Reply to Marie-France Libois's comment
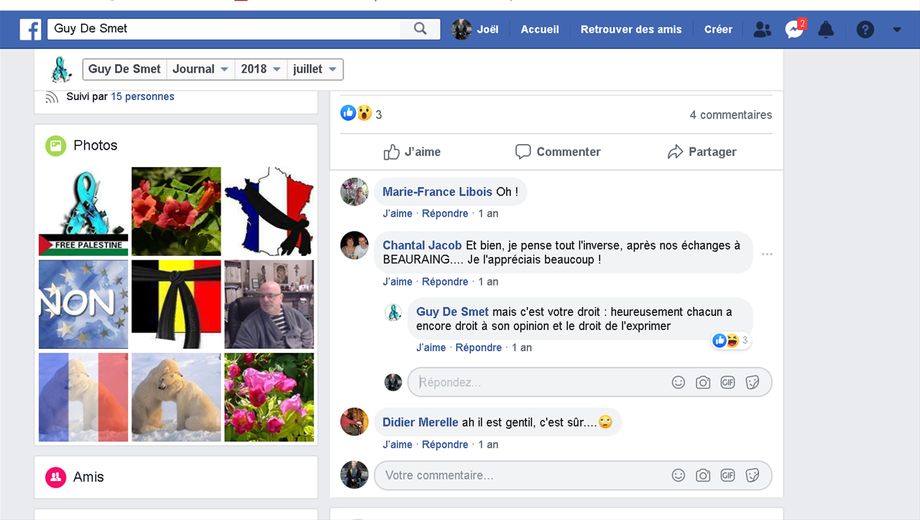Viewport: 920px width, 520px height. [x=445, y=214]
